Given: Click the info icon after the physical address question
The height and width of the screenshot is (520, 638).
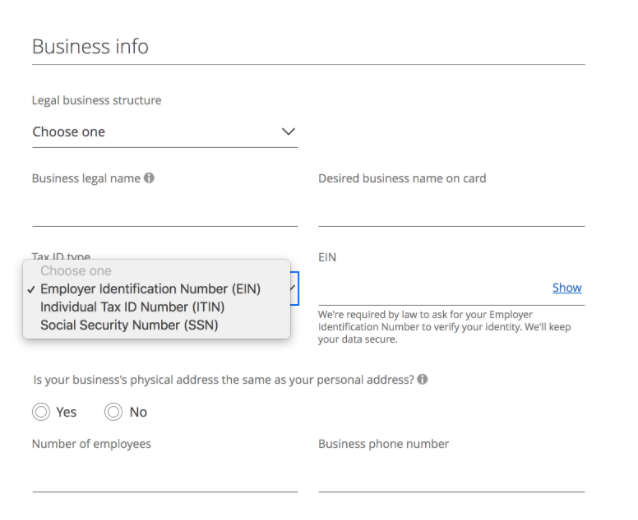Looking at the screenshot, I should coord(423,379).
